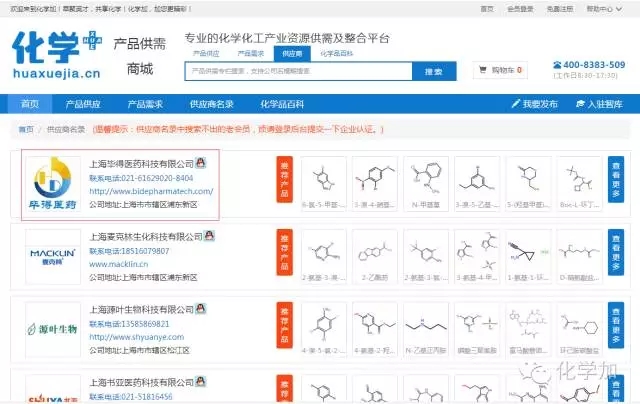
Task: Expand the 帮助中心 dropdown in top bar
Action: point(603,7)
